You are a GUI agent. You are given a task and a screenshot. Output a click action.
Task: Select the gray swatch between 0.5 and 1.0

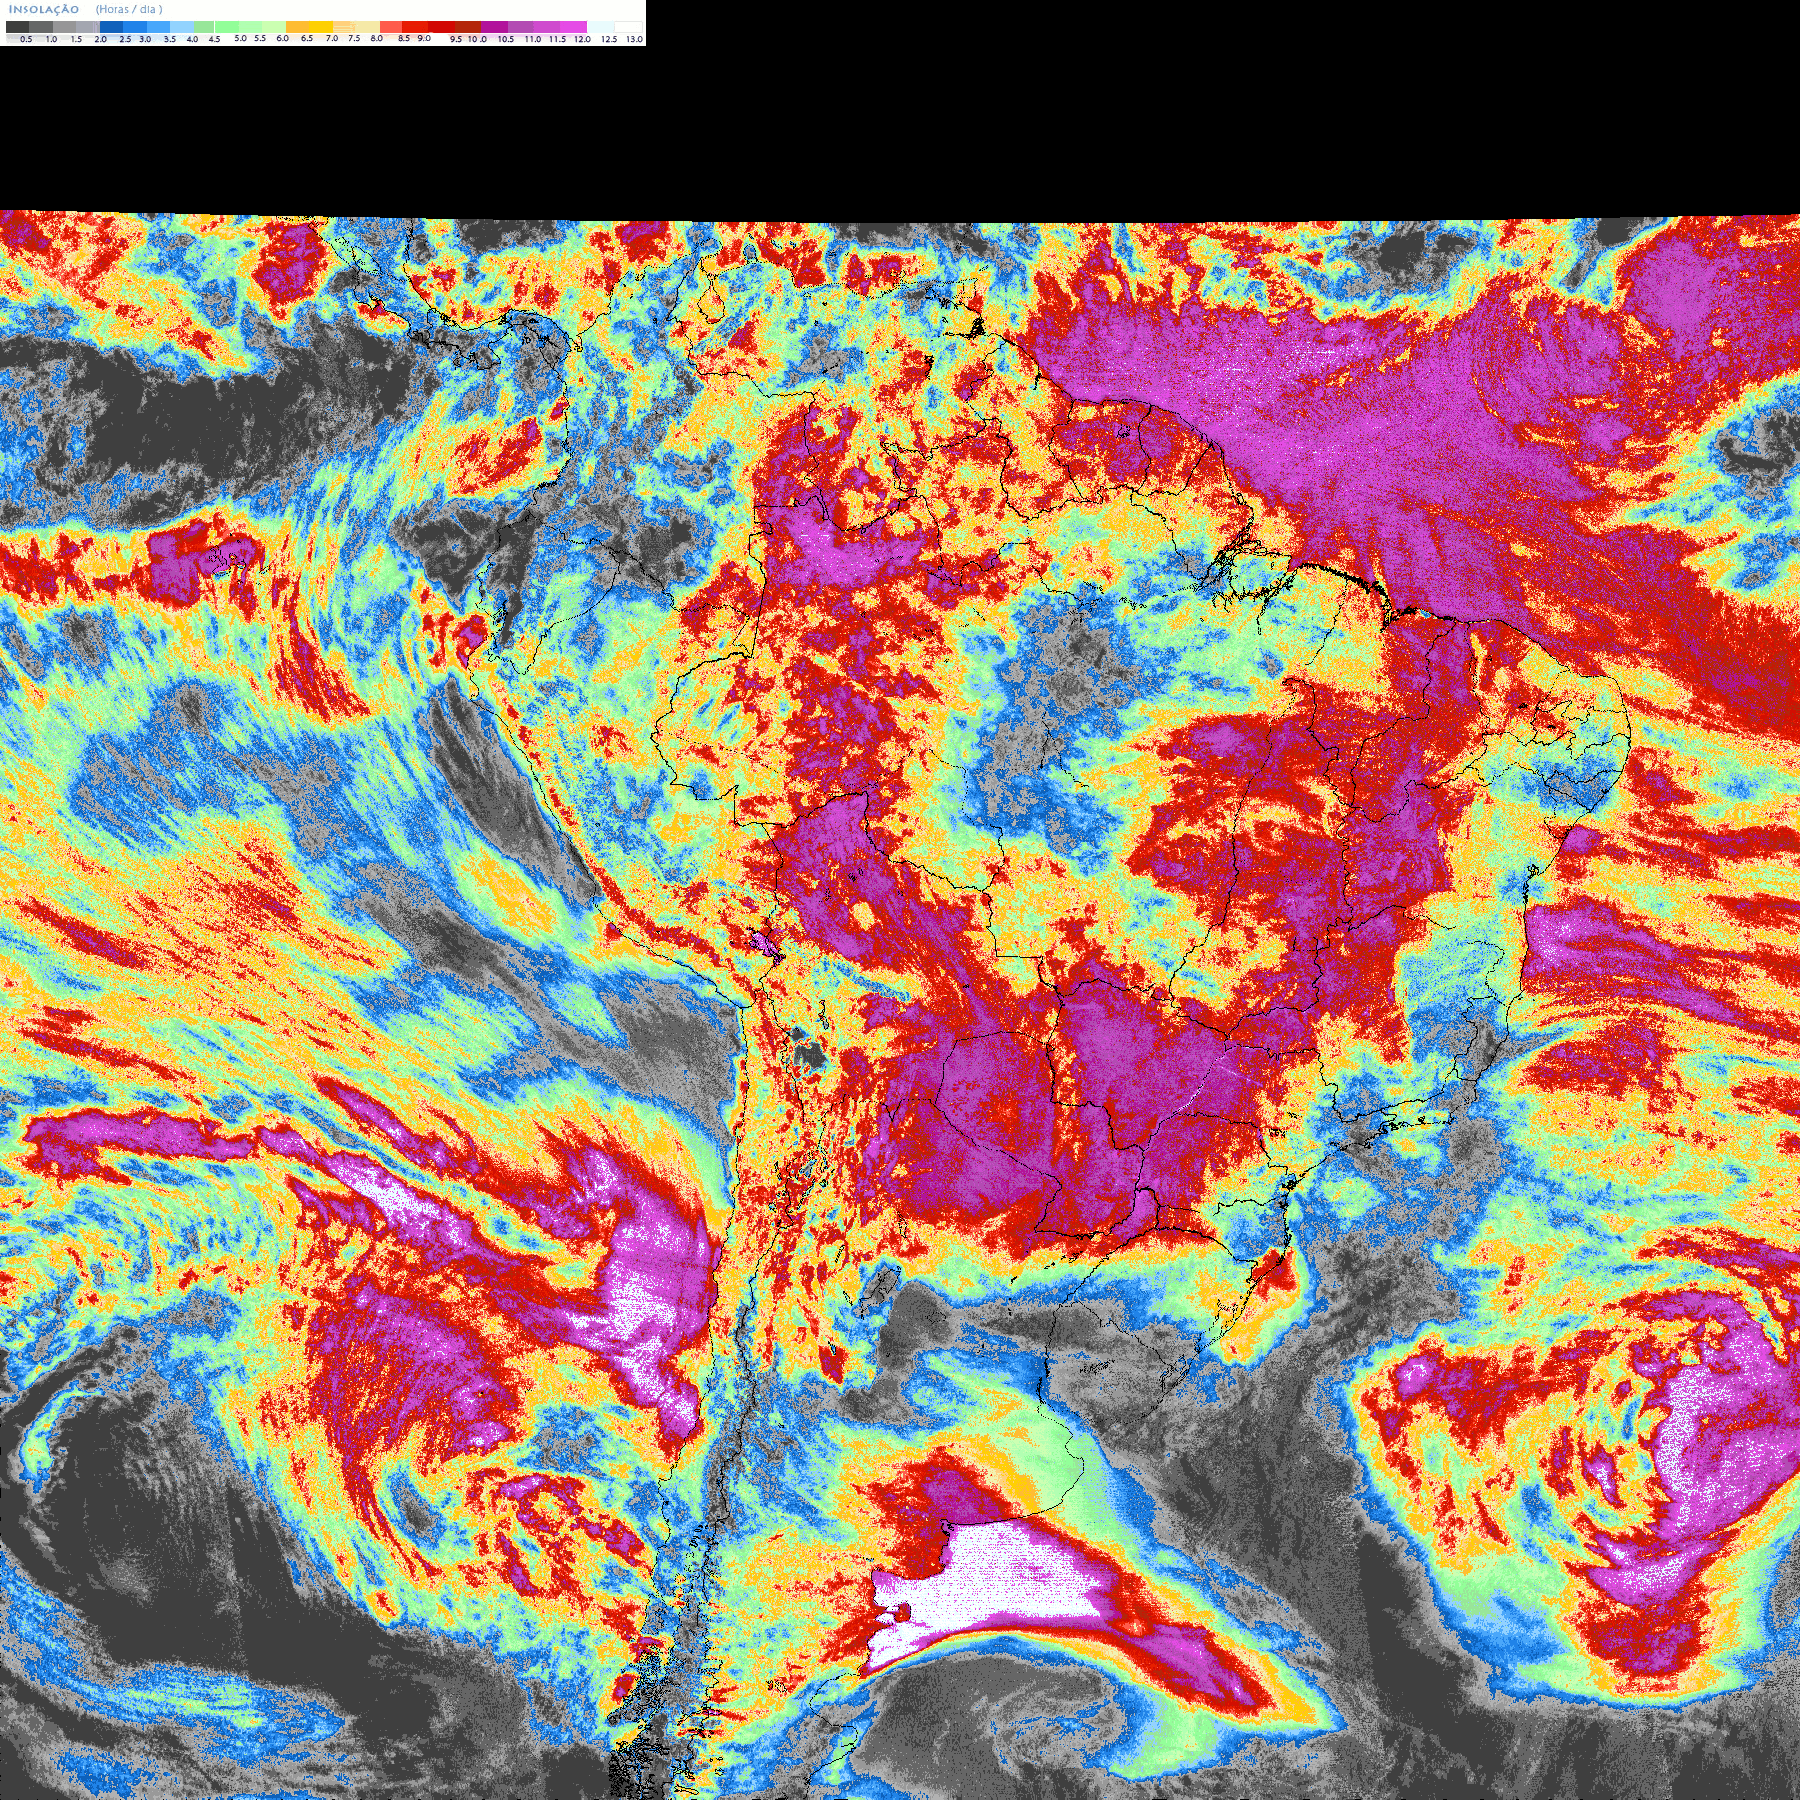click(41, 27)
